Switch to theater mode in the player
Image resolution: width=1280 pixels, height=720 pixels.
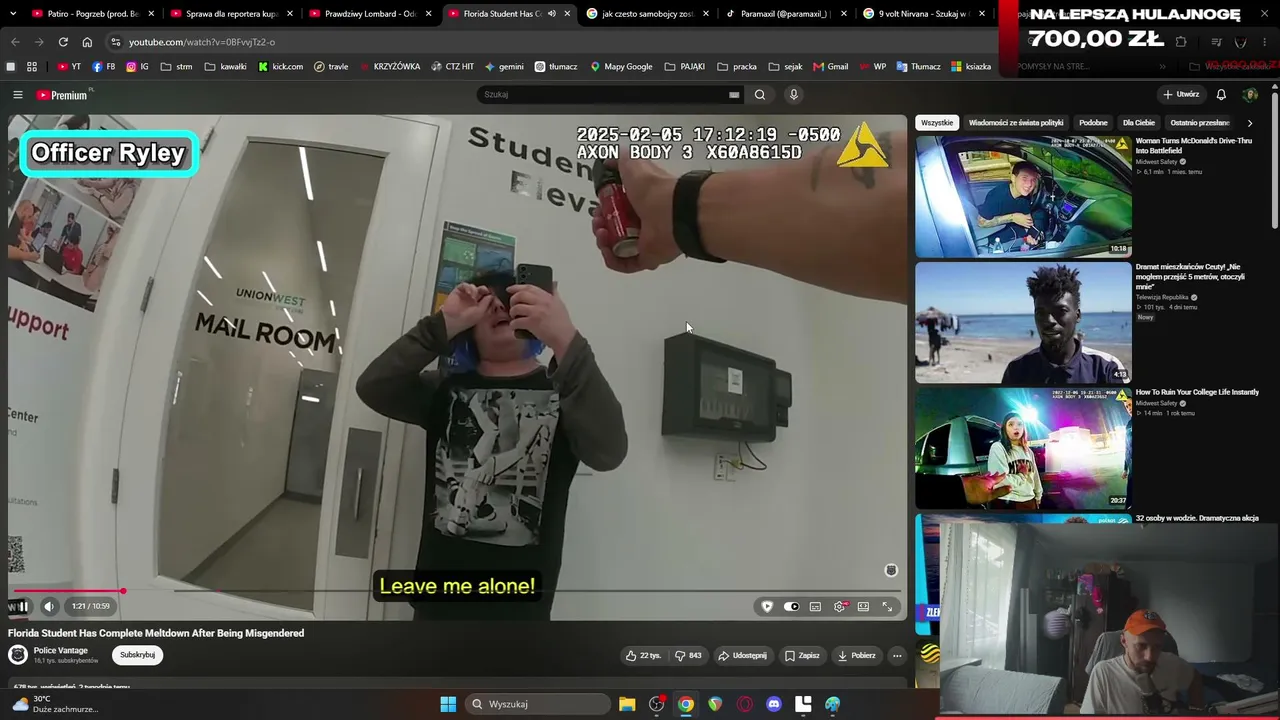863,606
